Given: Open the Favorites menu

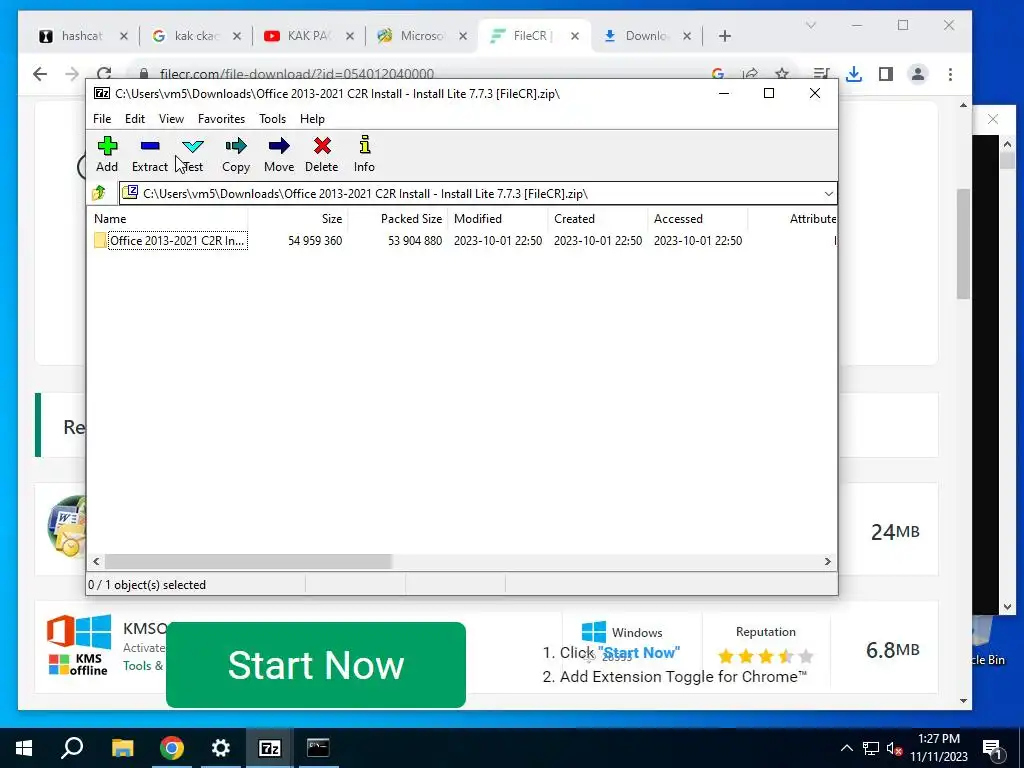Looking at the screenshot, I should tap(221, 119).
